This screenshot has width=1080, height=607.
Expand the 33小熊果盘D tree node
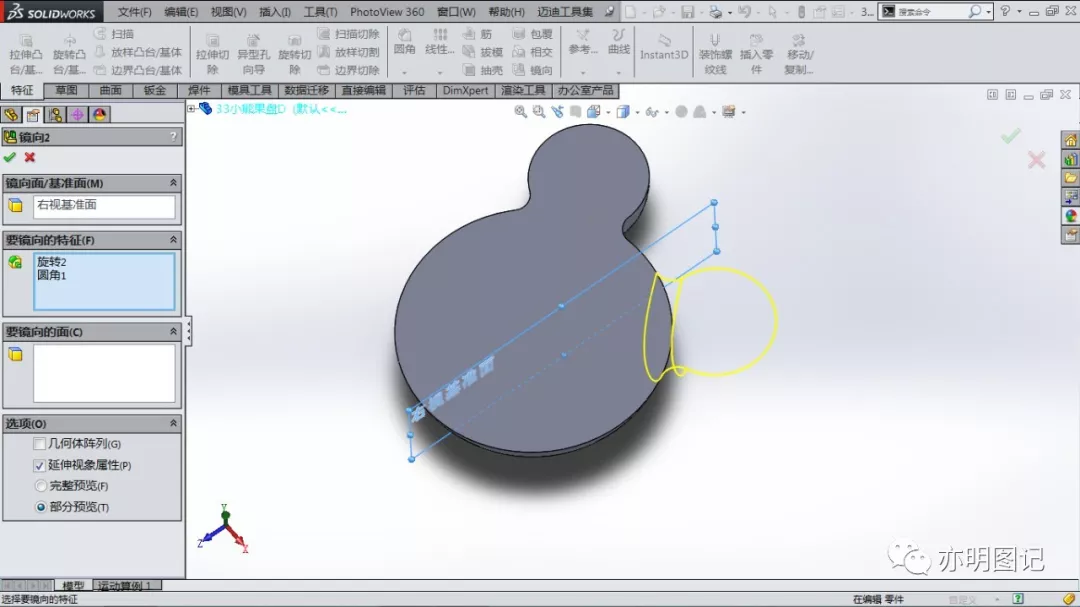click(x=191, y=109)
